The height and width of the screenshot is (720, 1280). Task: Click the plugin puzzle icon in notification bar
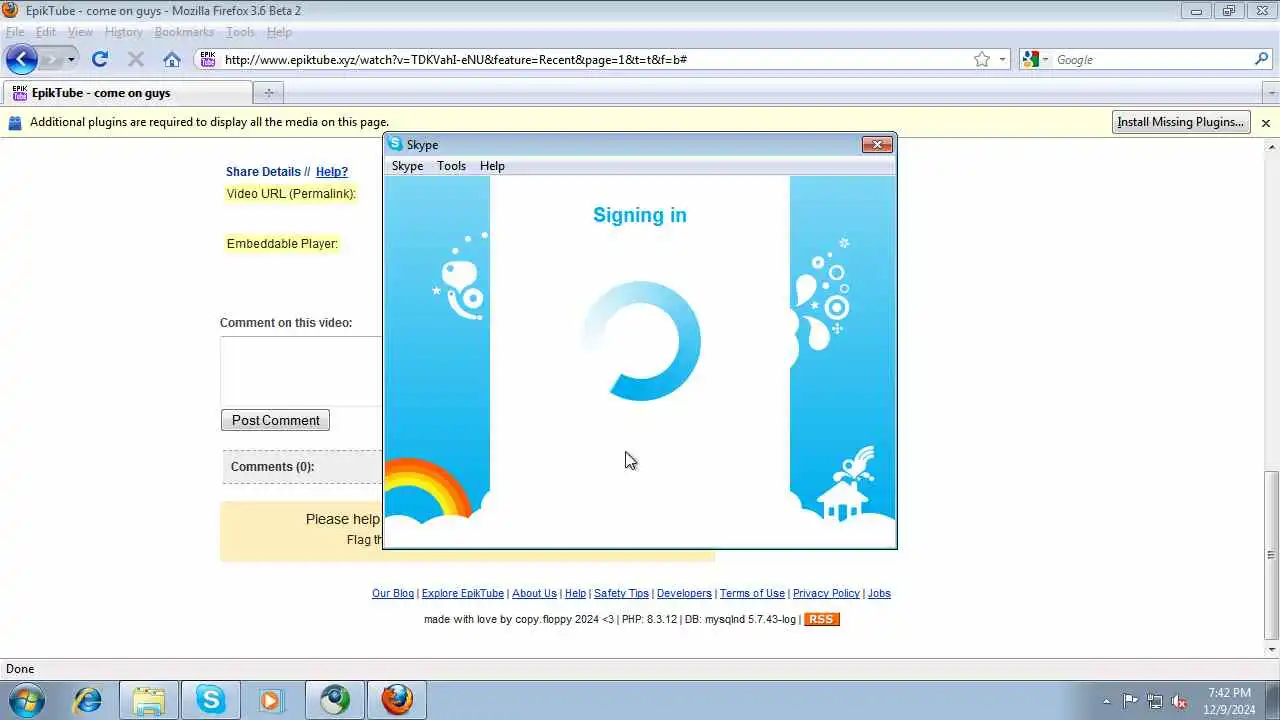click(x=15, y=123)
